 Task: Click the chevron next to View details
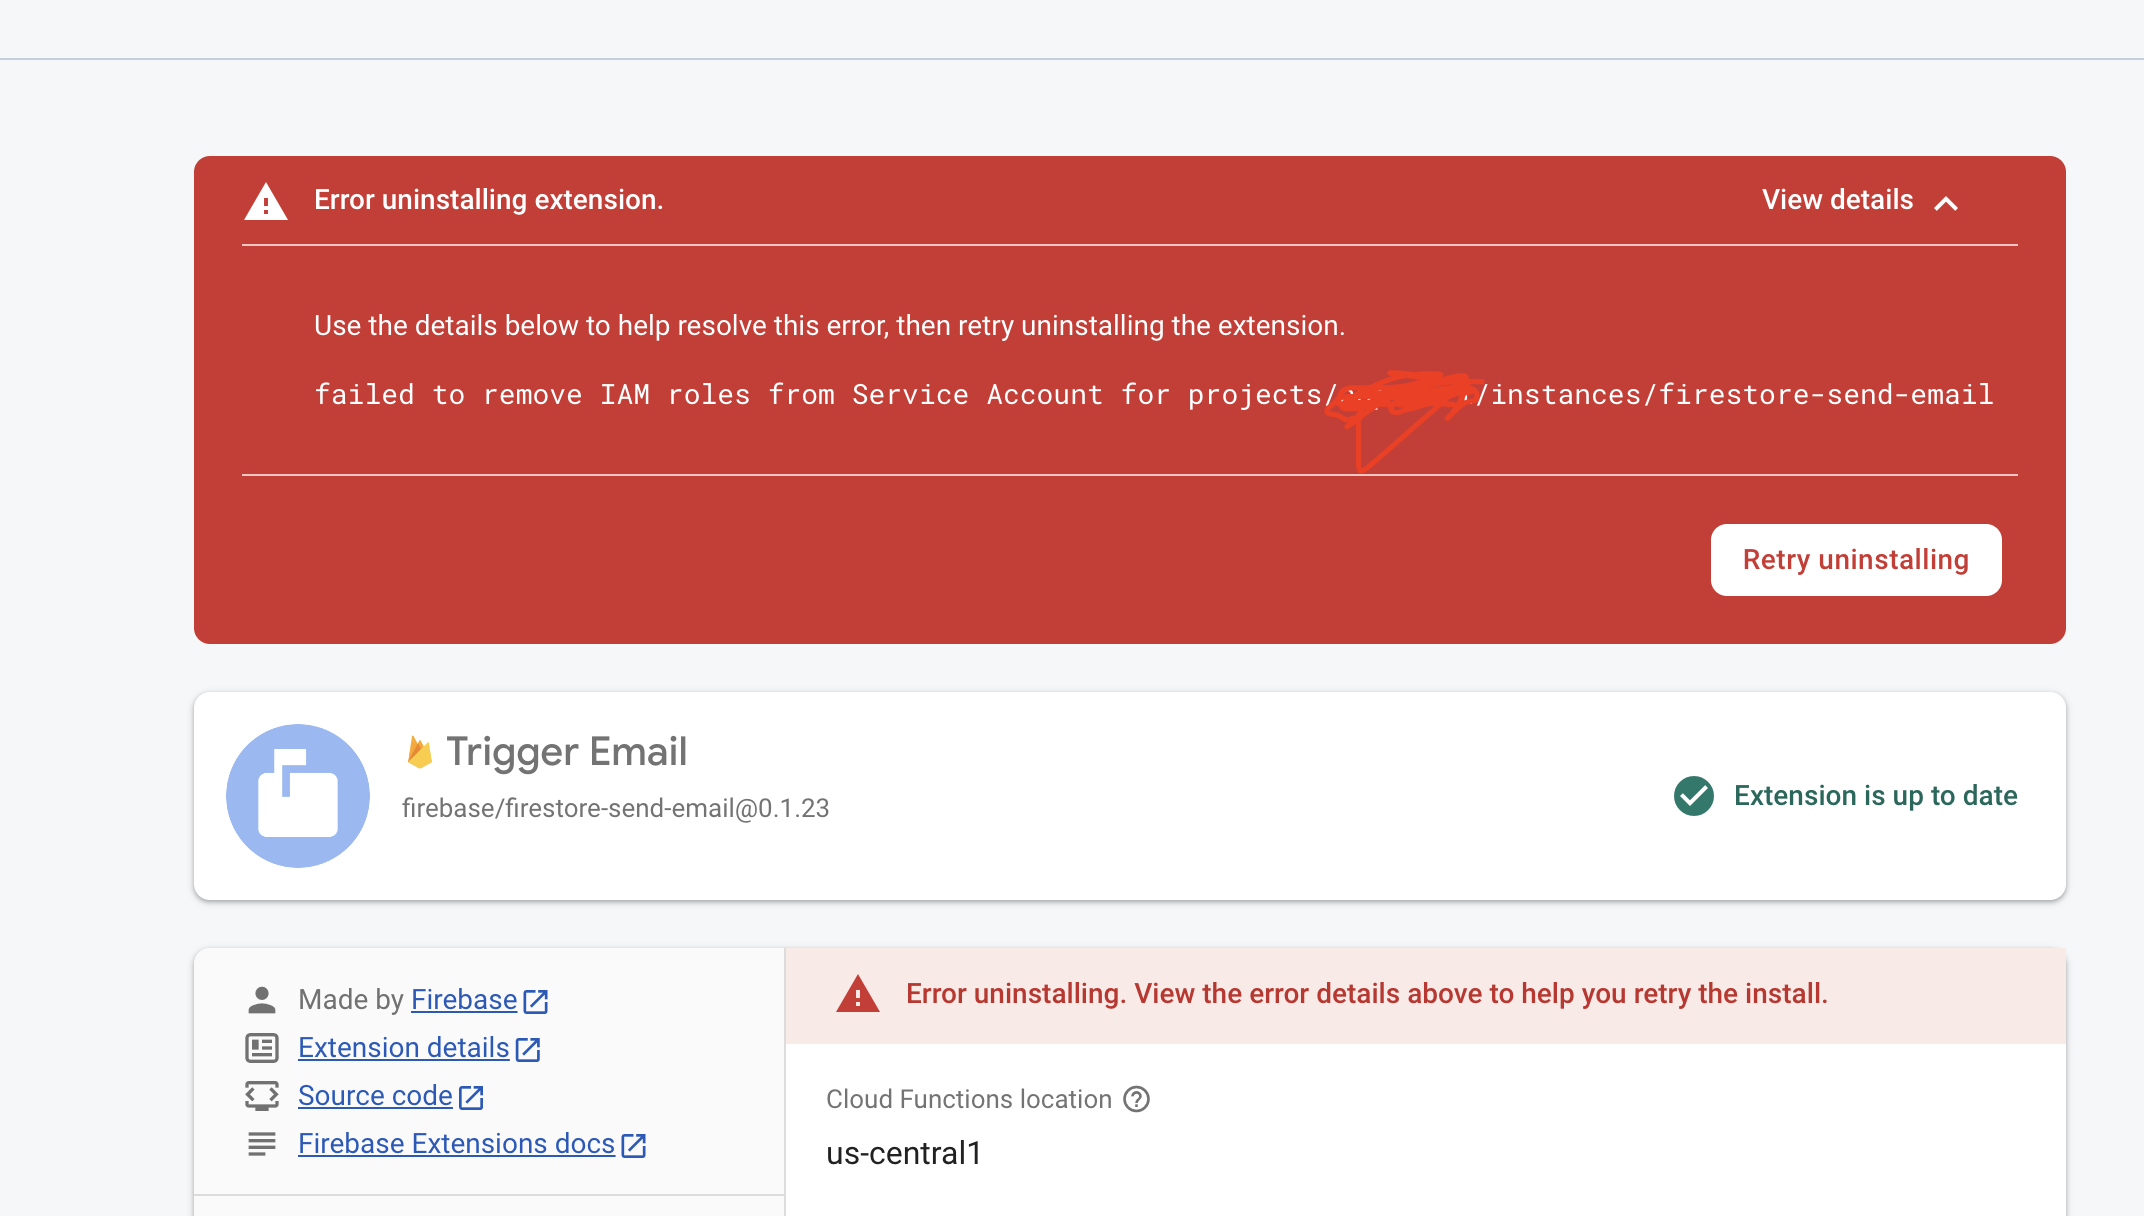1947,203
